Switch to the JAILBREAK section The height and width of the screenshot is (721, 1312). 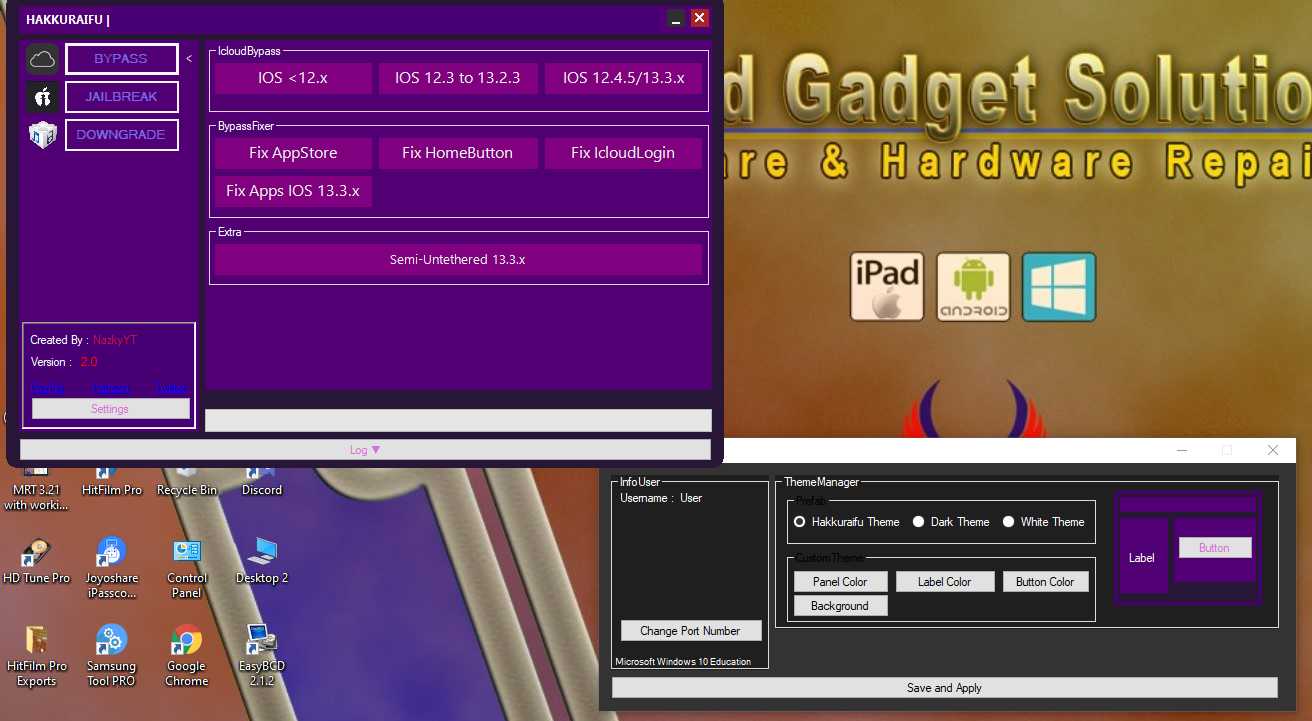coord(121,97)
